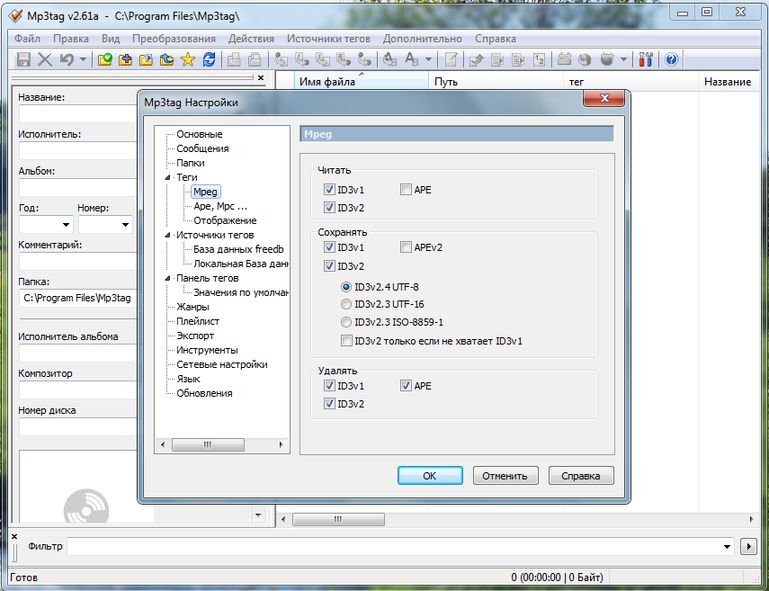
Task: Open the blue Help question mark icon
Action: 671,60
